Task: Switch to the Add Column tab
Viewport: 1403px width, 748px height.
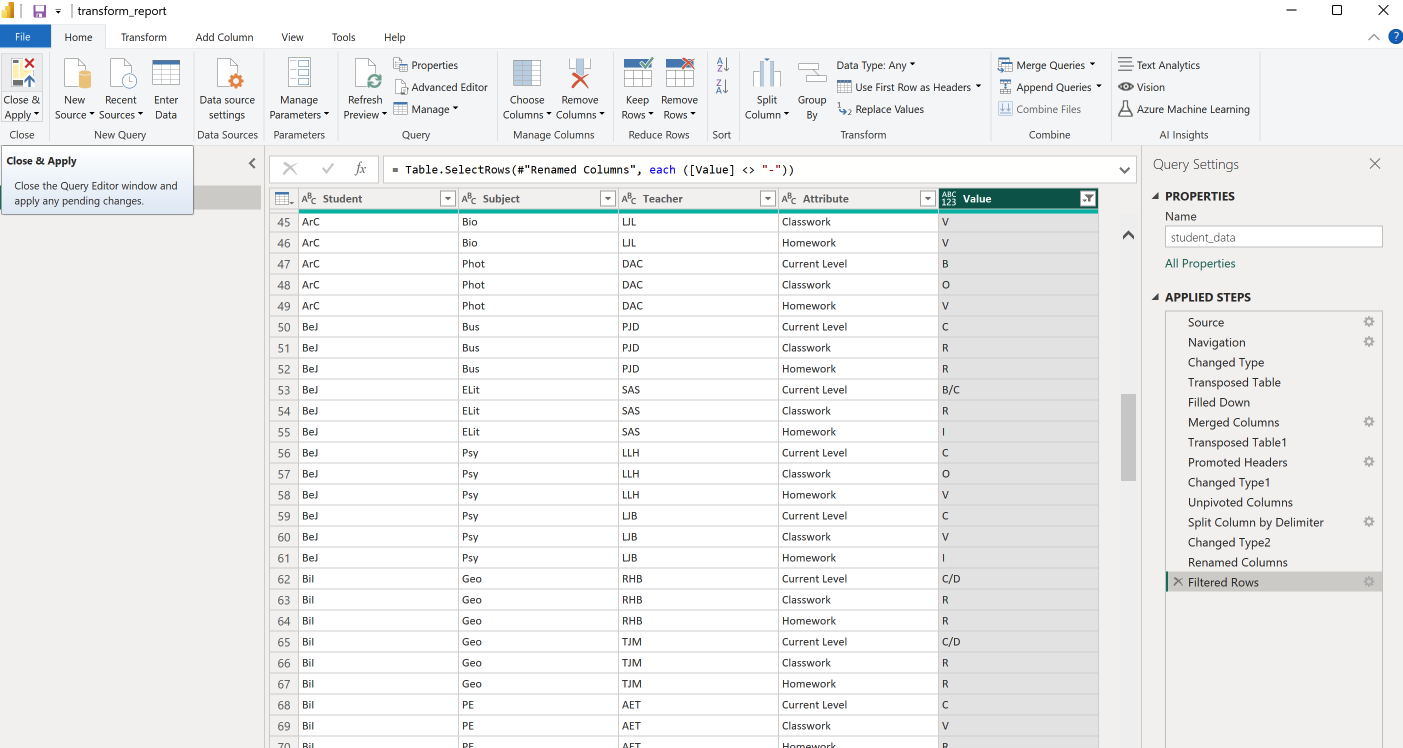Action: [224, 37]
